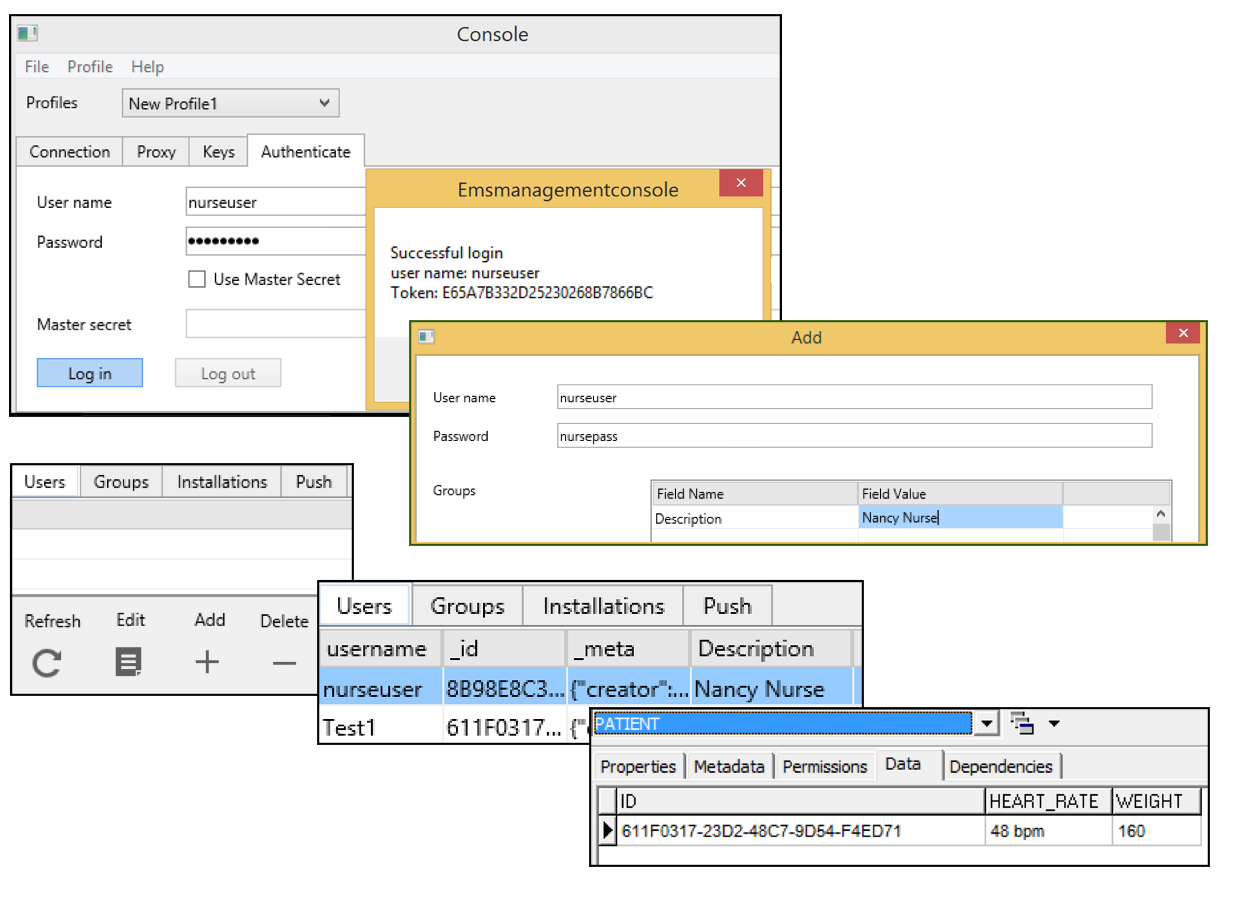This screenshot has width=1251, height=901.
Task: Switch to the Connection tab
Action: pos(70,152)
